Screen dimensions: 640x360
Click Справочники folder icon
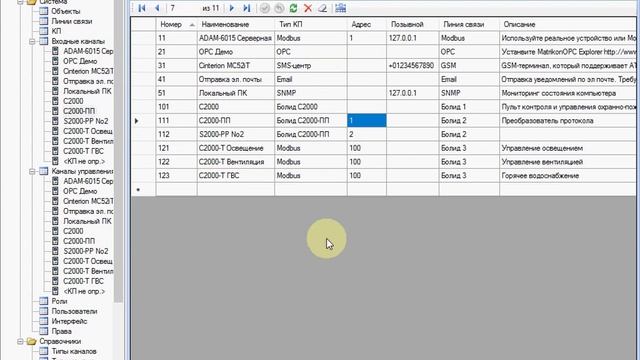pos(31,341)
